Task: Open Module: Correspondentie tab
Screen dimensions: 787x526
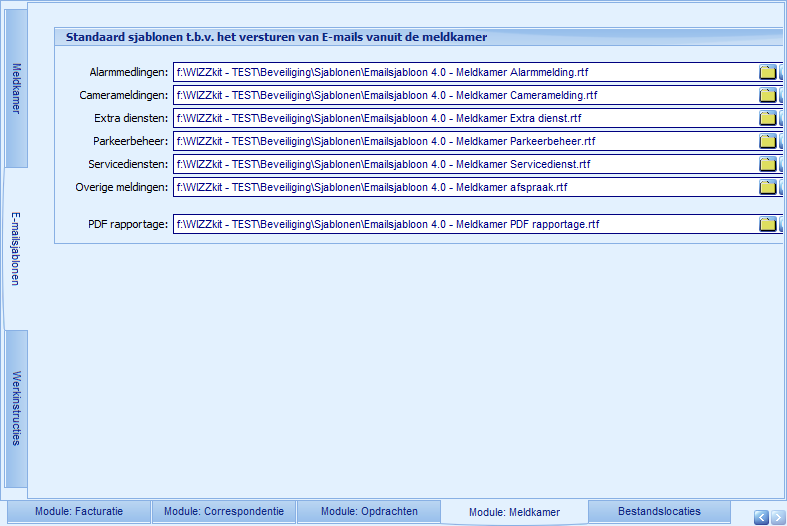Action: (223, 511)
